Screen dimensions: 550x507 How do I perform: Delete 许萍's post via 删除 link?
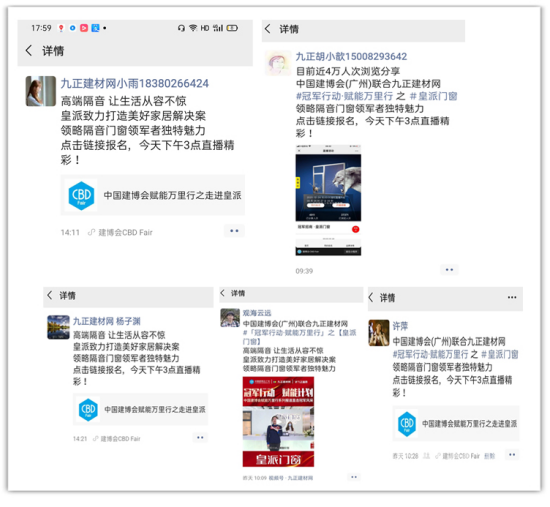pos(489,456)
